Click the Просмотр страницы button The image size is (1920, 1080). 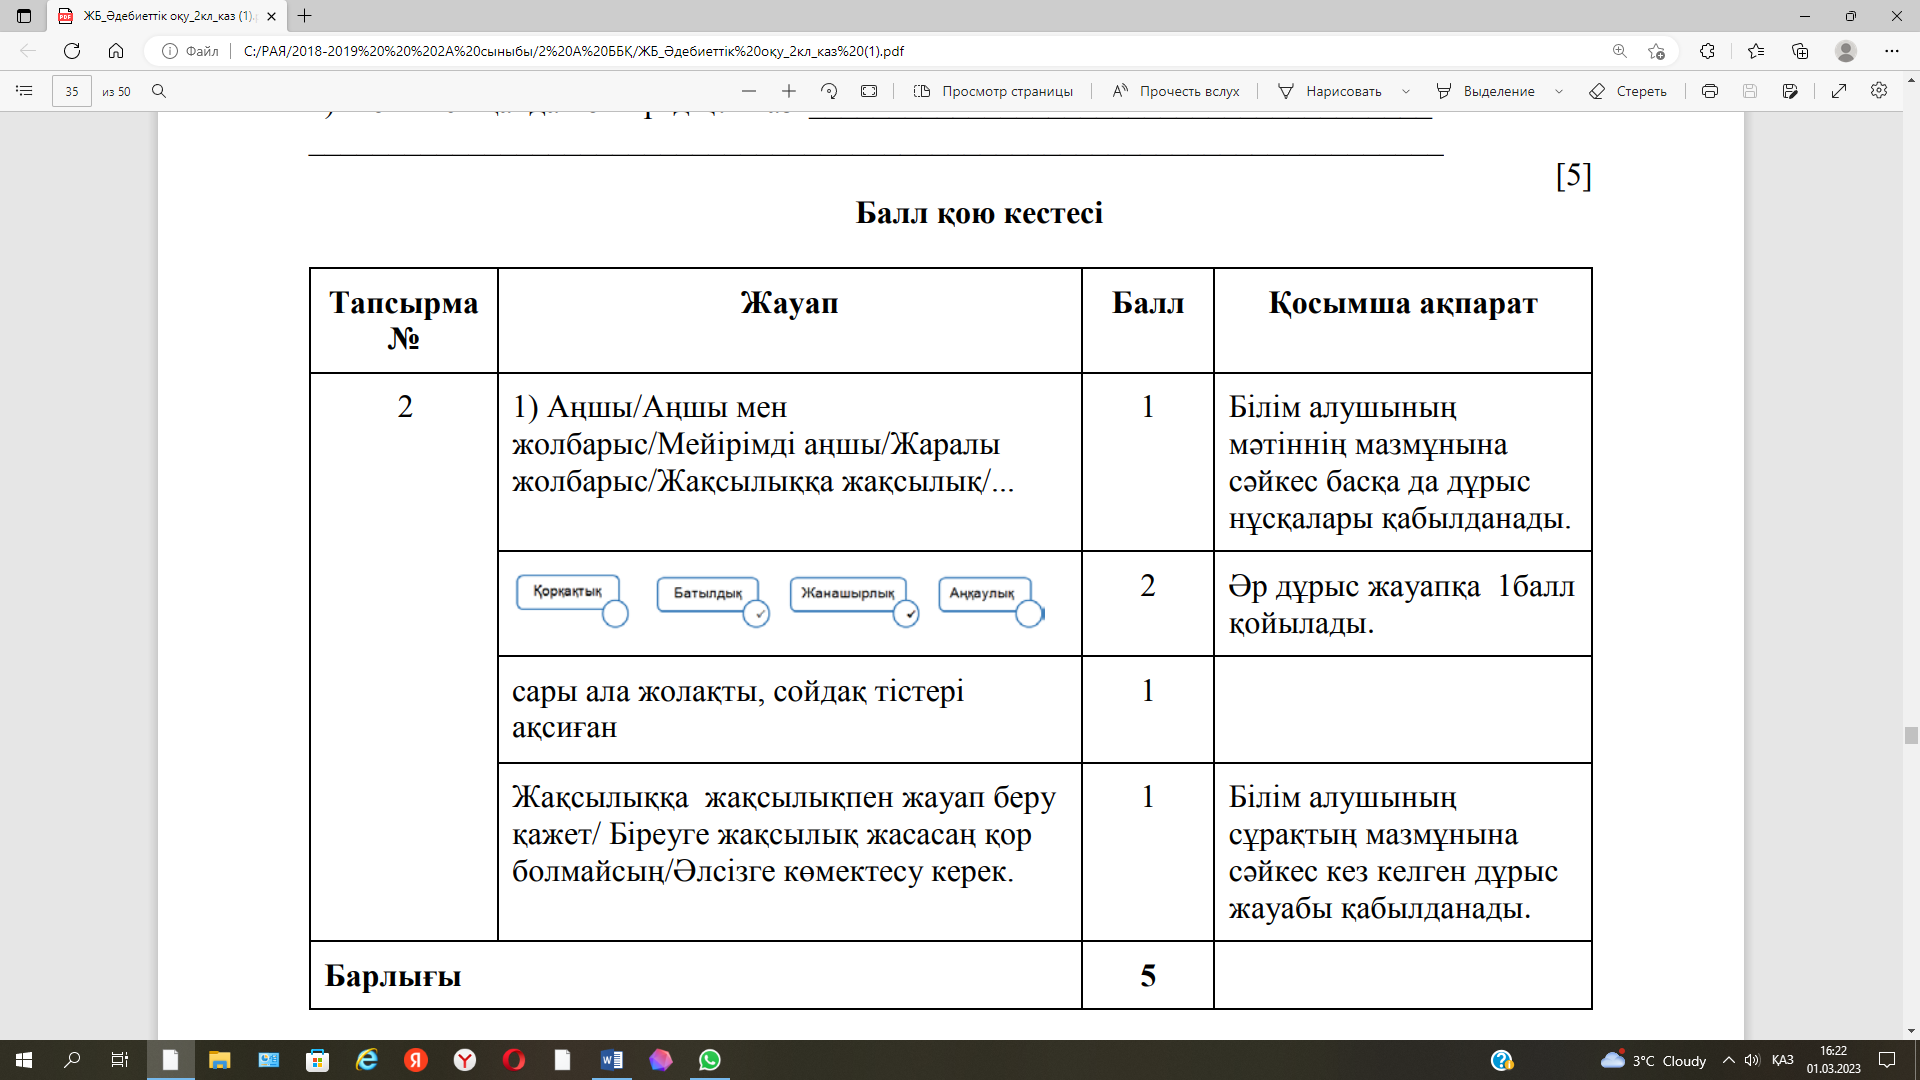point(993,91)
